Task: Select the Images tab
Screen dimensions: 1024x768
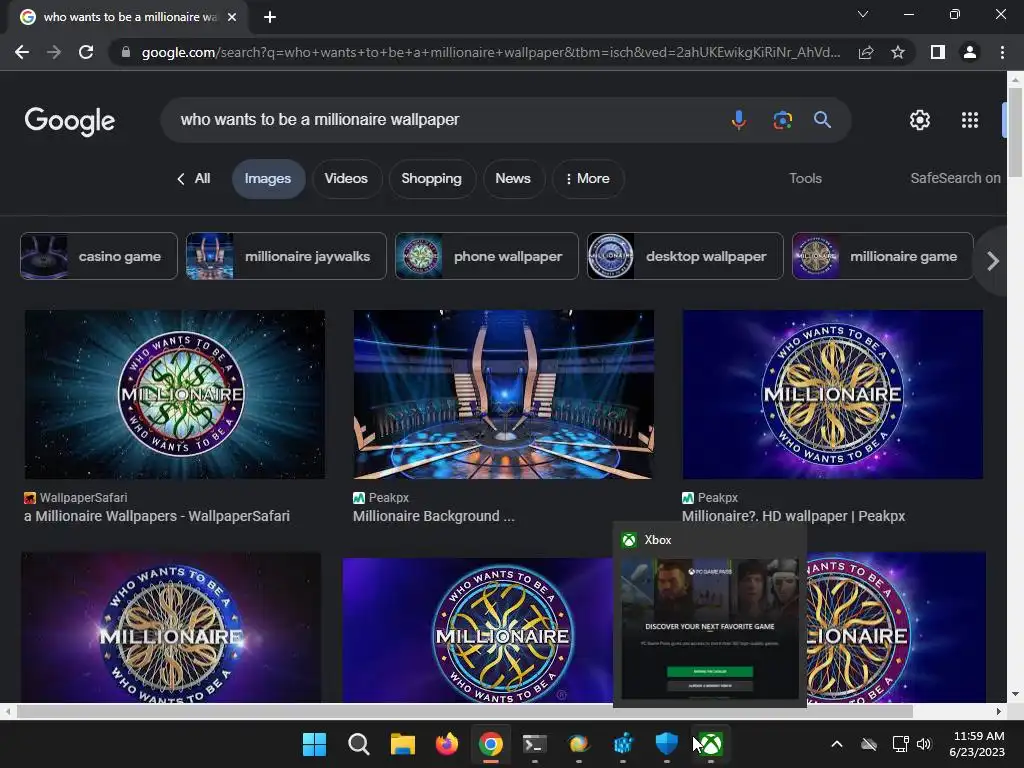Action: pos(268,178)
